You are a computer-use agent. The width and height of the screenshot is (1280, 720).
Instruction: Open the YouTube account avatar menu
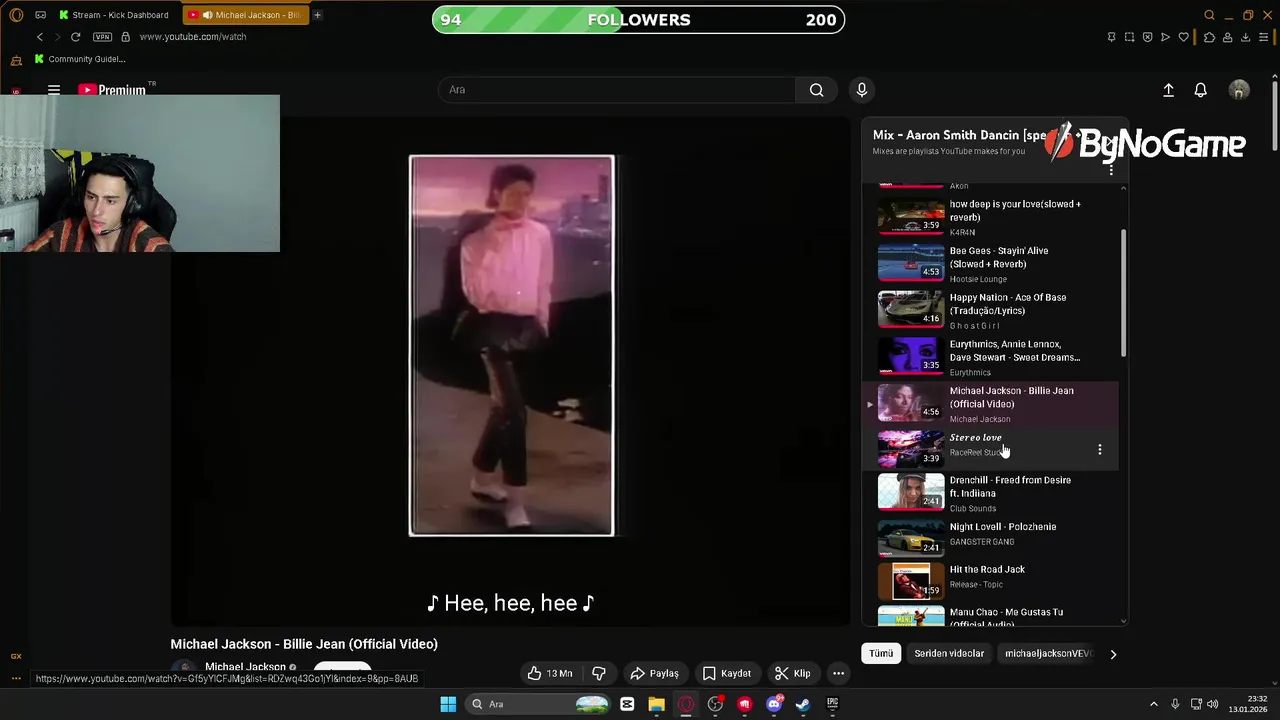(1239, 90)
